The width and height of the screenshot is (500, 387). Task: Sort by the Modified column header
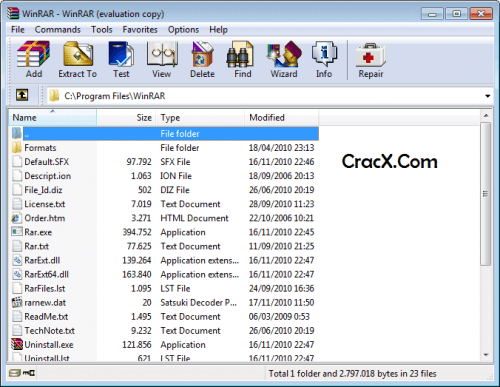pos(282,117)
